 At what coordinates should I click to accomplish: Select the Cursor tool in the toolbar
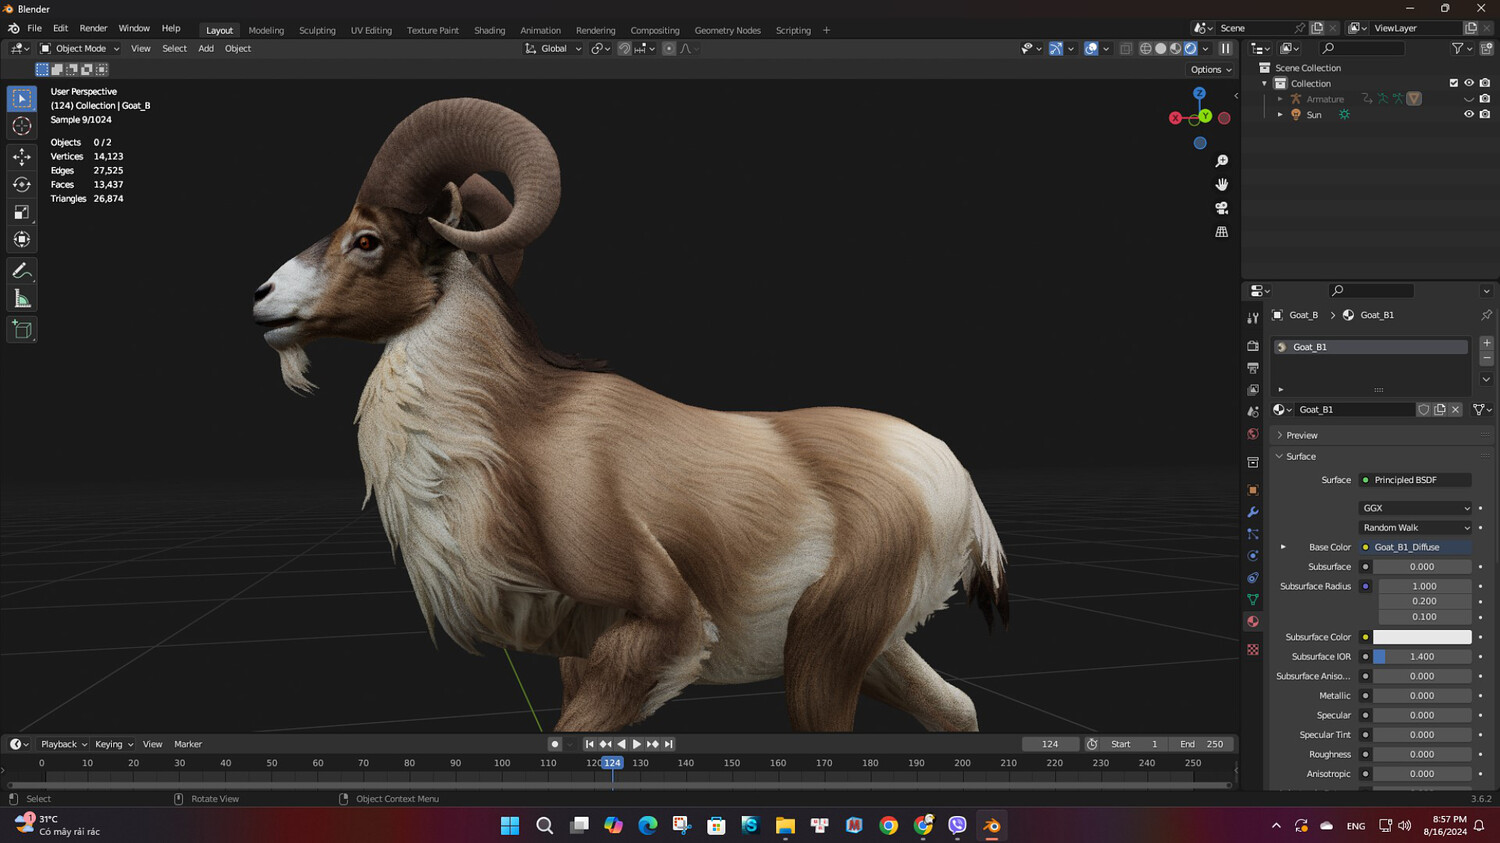click(x=22, y=126)
